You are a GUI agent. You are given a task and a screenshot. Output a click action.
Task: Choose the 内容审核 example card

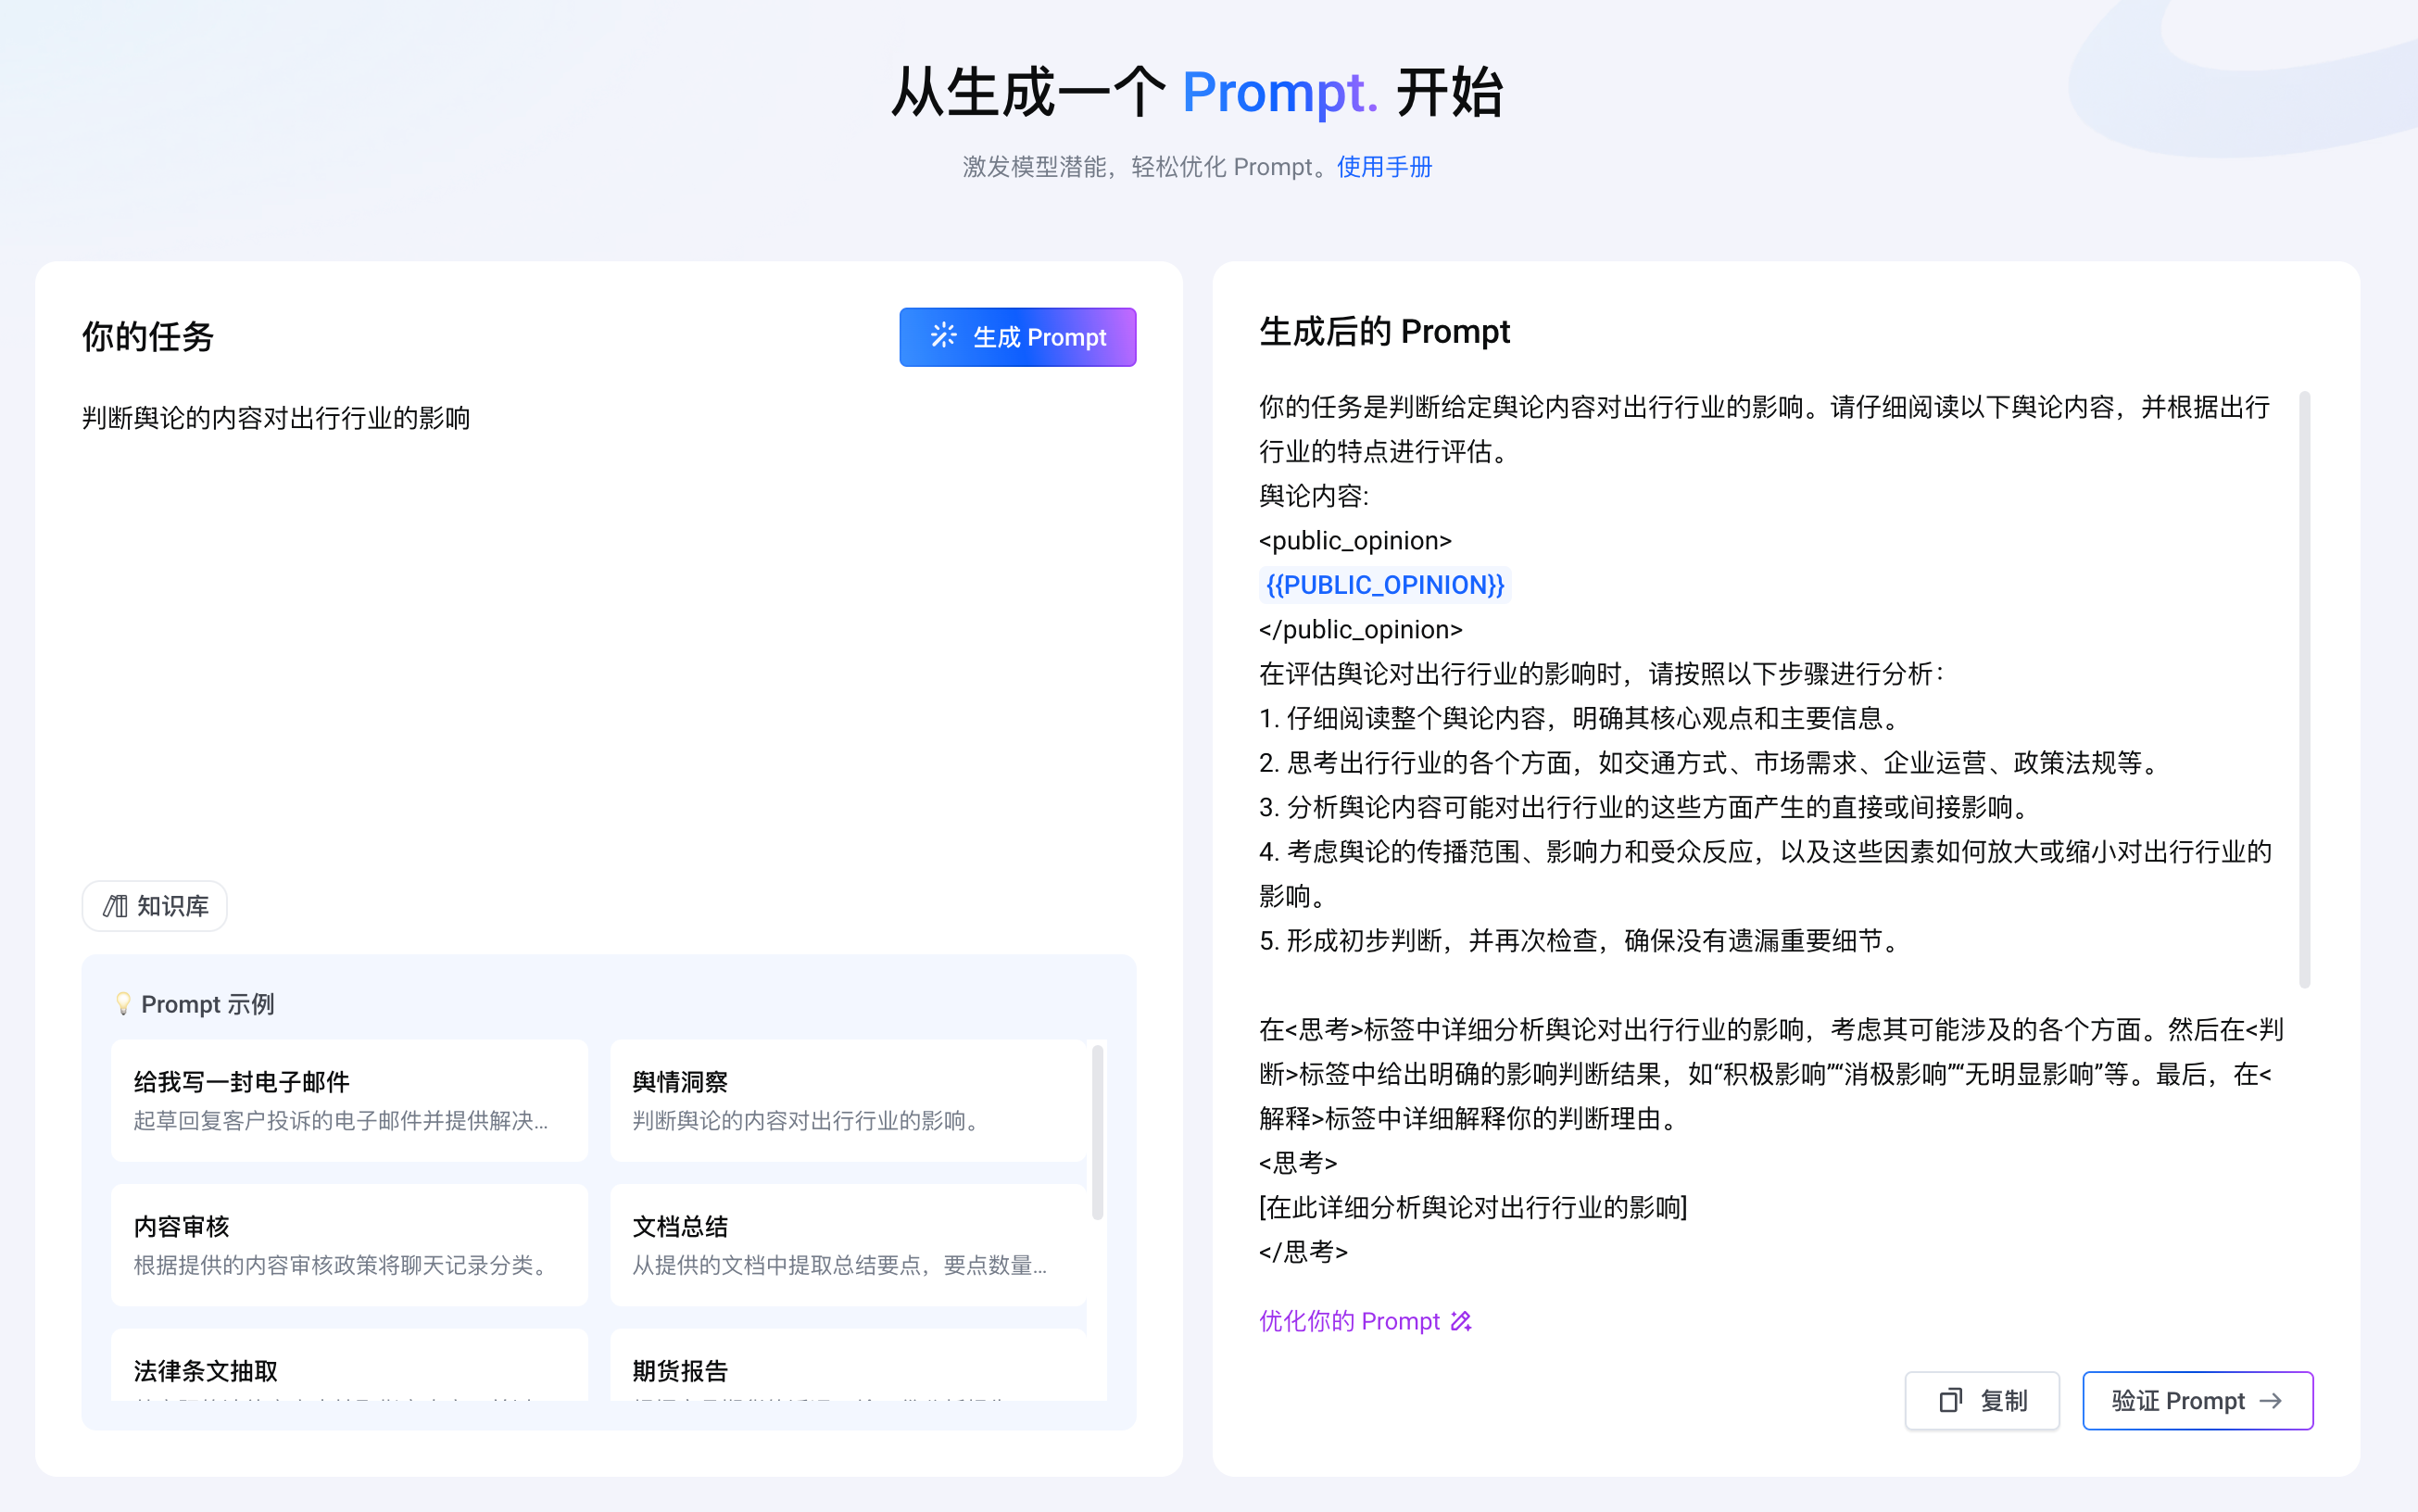tap(349, 1245)
